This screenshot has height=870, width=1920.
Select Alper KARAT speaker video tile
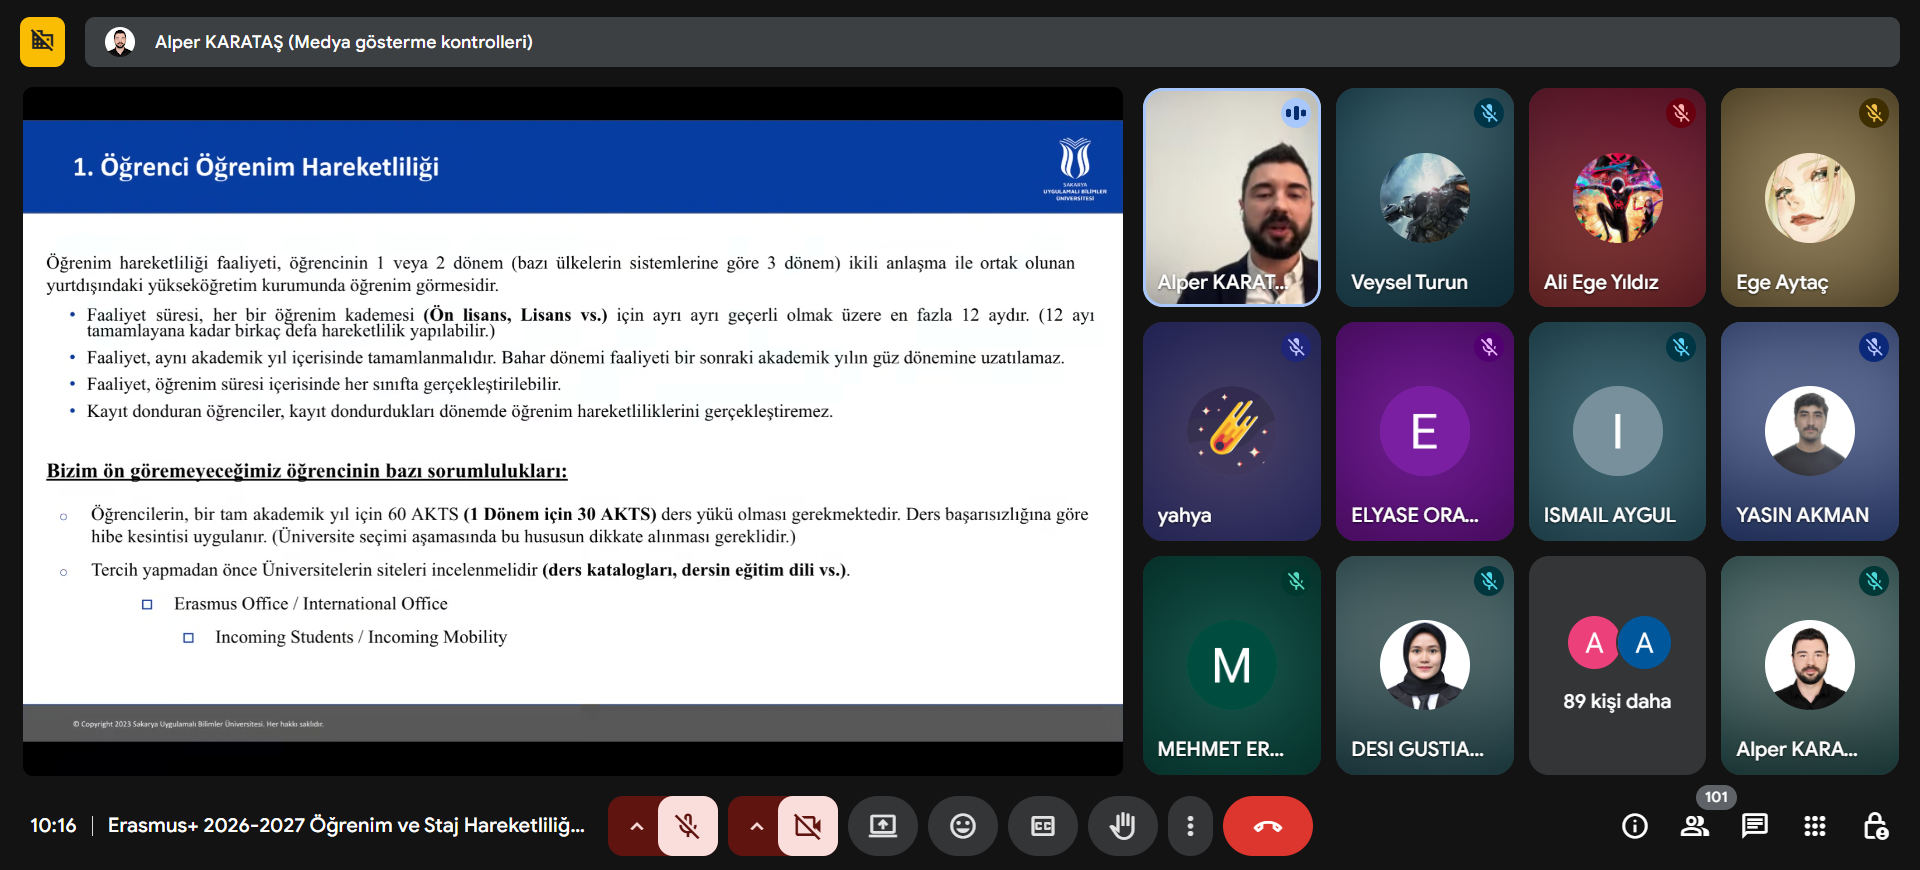1231,197
